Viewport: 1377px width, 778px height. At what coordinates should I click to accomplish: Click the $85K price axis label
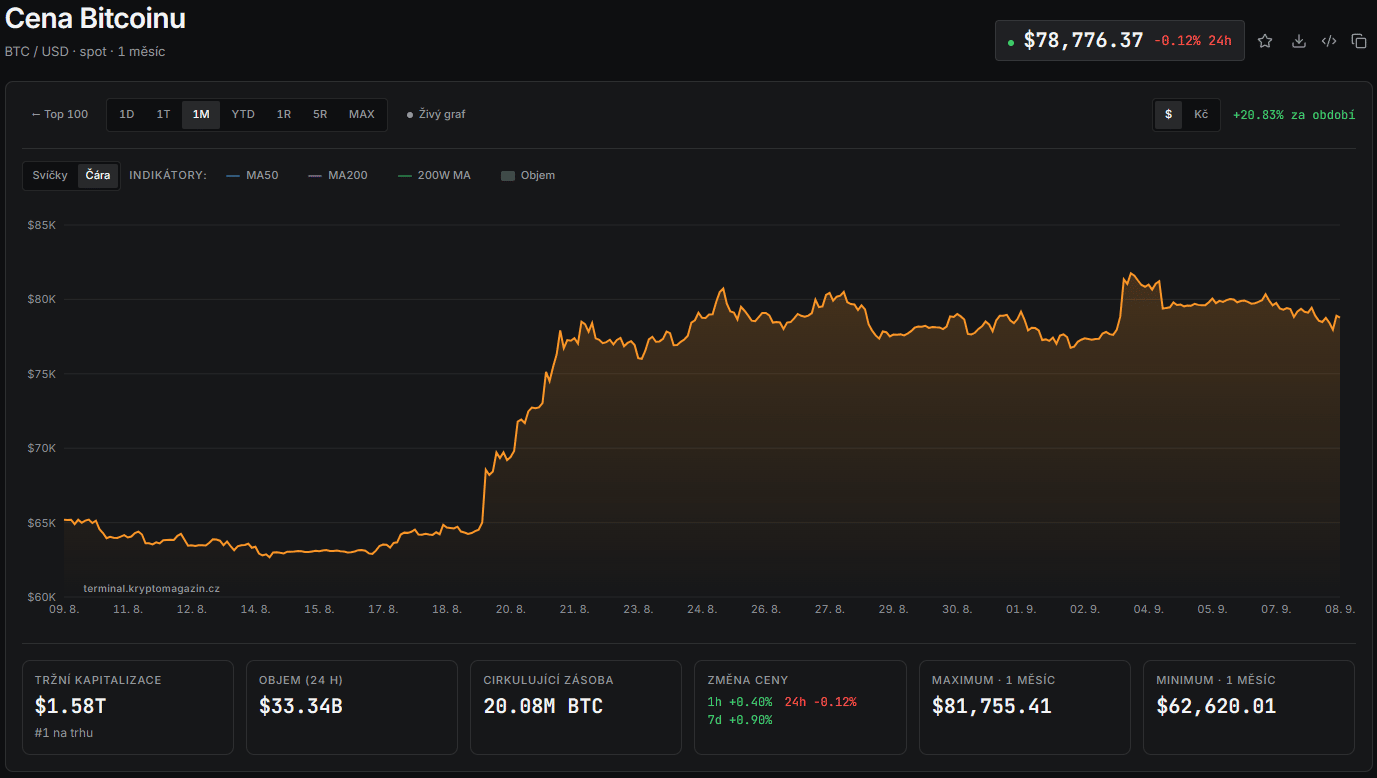point(42,225)
